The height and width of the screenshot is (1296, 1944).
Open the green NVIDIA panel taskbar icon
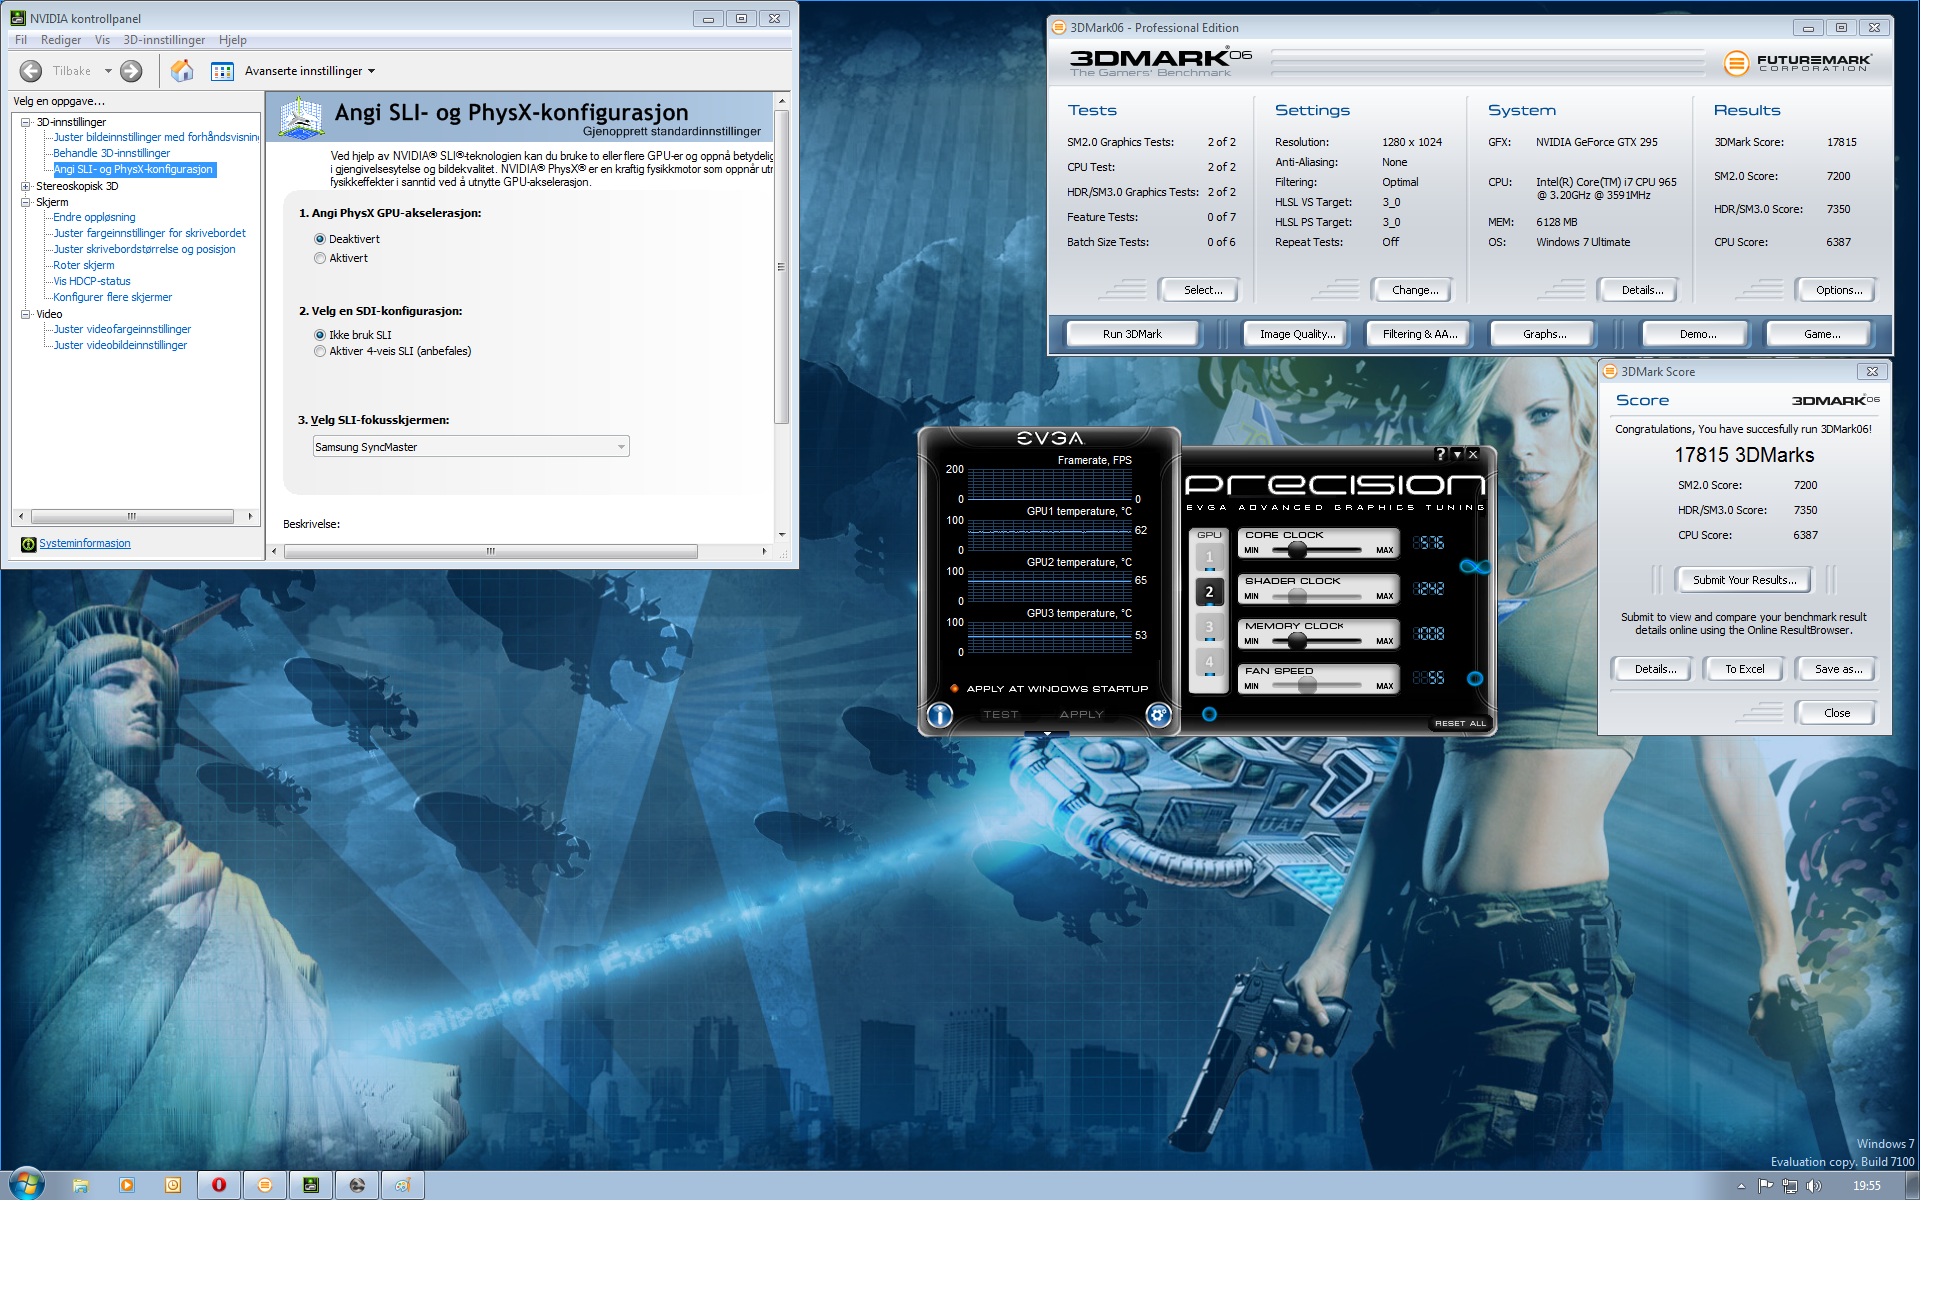tap(311, 1185)
